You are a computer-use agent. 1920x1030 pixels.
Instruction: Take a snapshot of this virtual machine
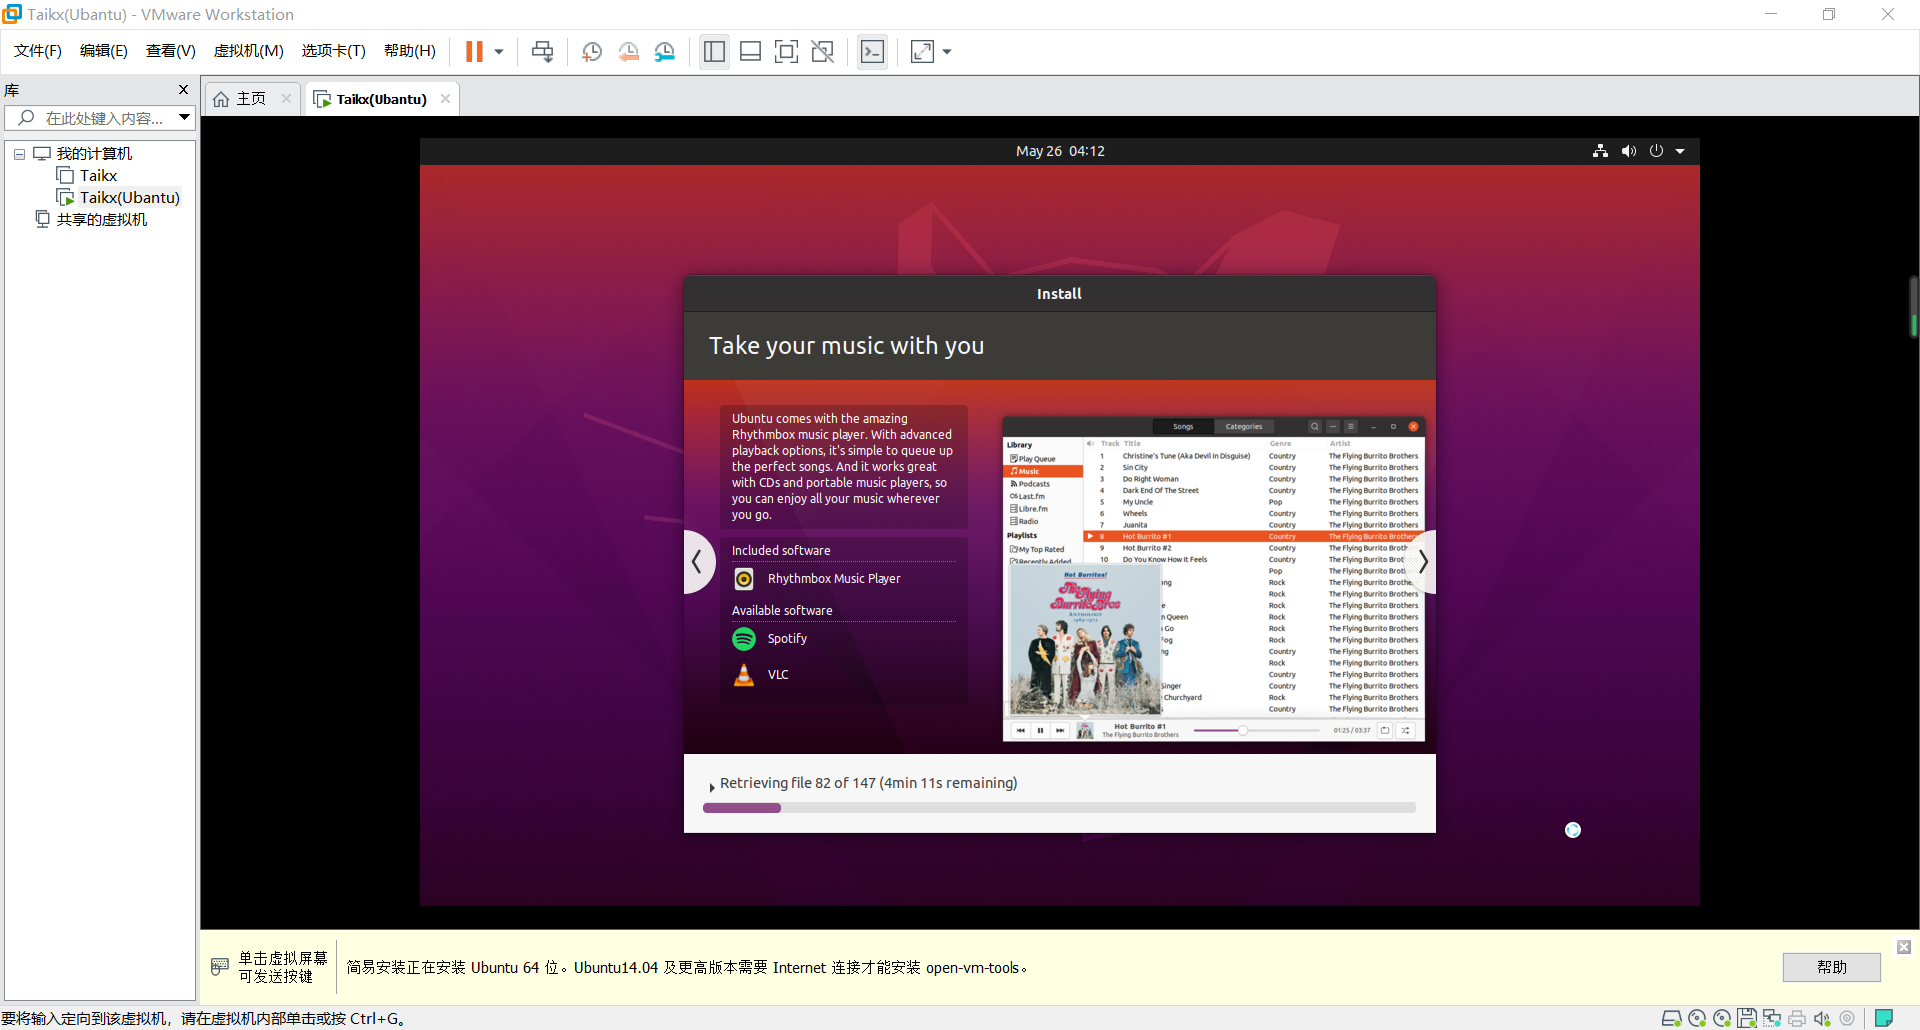point(591,51)
